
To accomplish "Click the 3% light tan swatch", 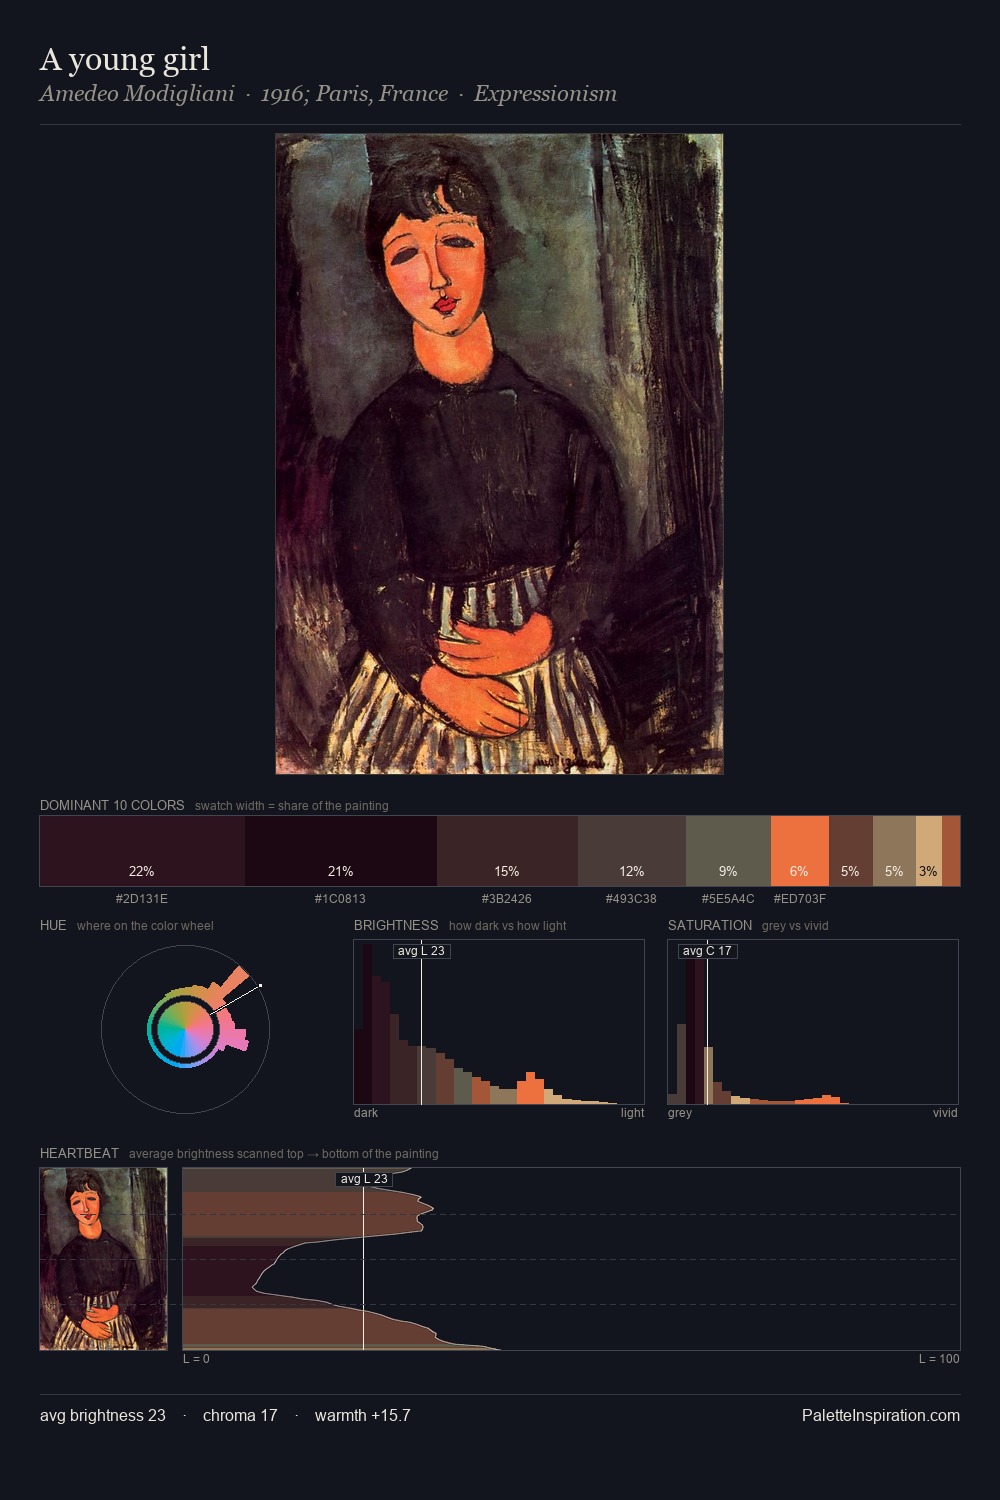I will [x=929, y=851].
